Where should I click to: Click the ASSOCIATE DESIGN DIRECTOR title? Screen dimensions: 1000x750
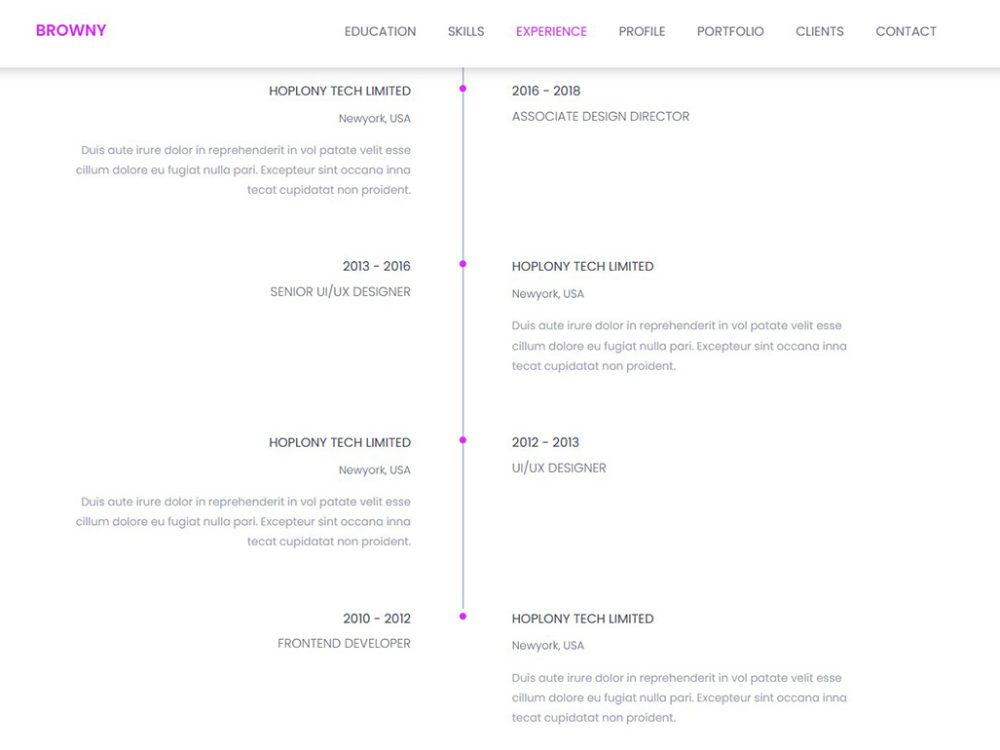click(x=600, y=116)
